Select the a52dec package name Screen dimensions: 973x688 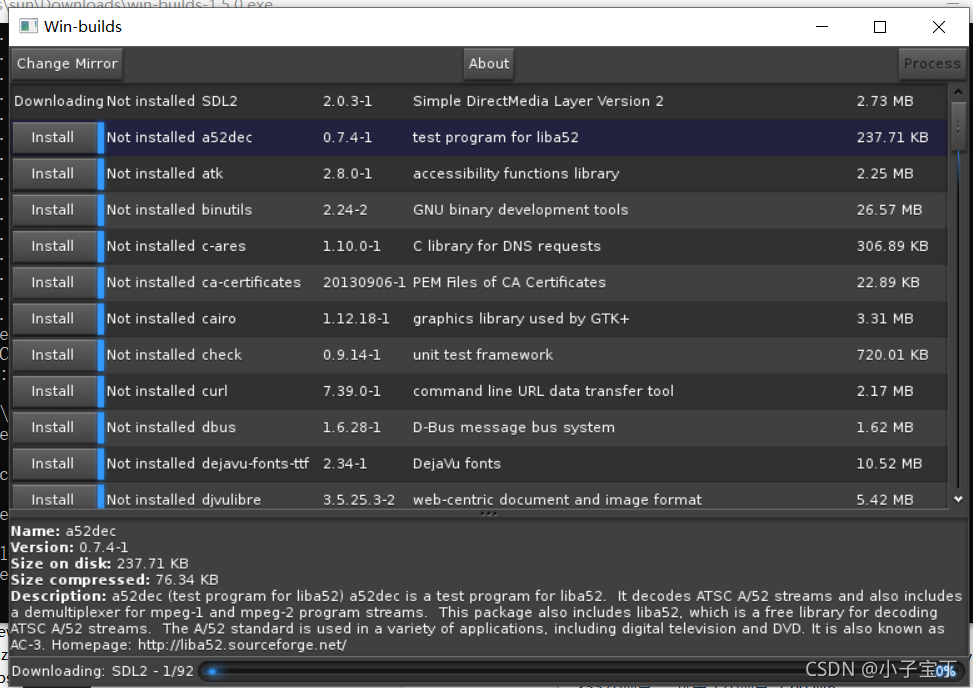click(227, 138)
